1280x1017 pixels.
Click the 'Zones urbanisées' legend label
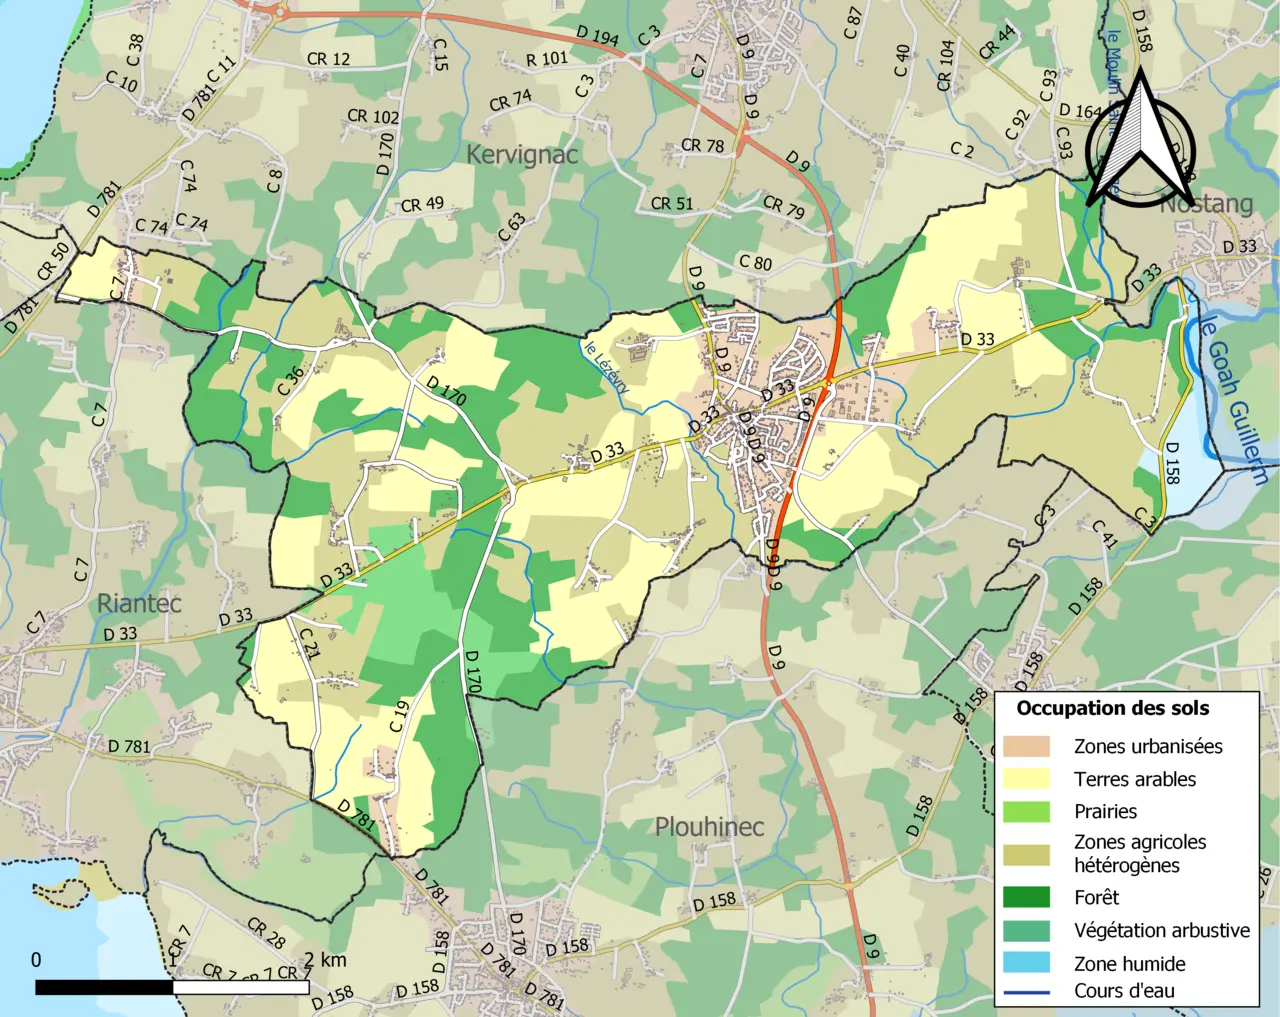coord(1148,746)
